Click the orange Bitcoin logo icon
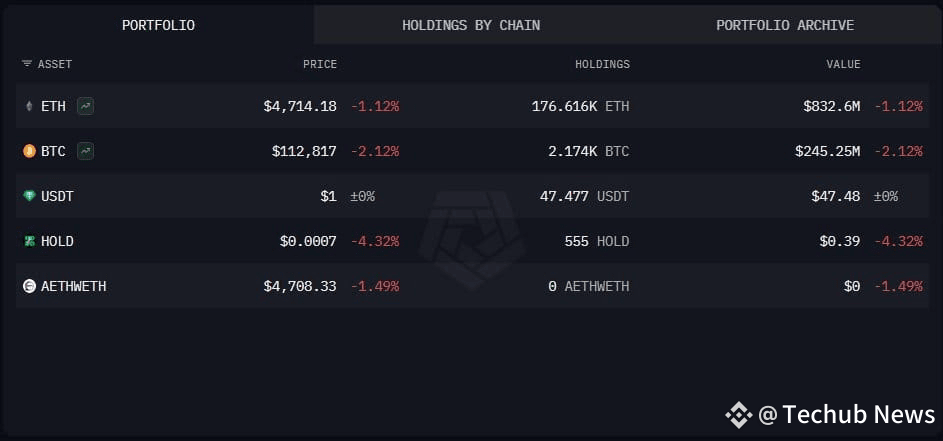The height and width of the screenshot is (441, 943). pos(29,152)
